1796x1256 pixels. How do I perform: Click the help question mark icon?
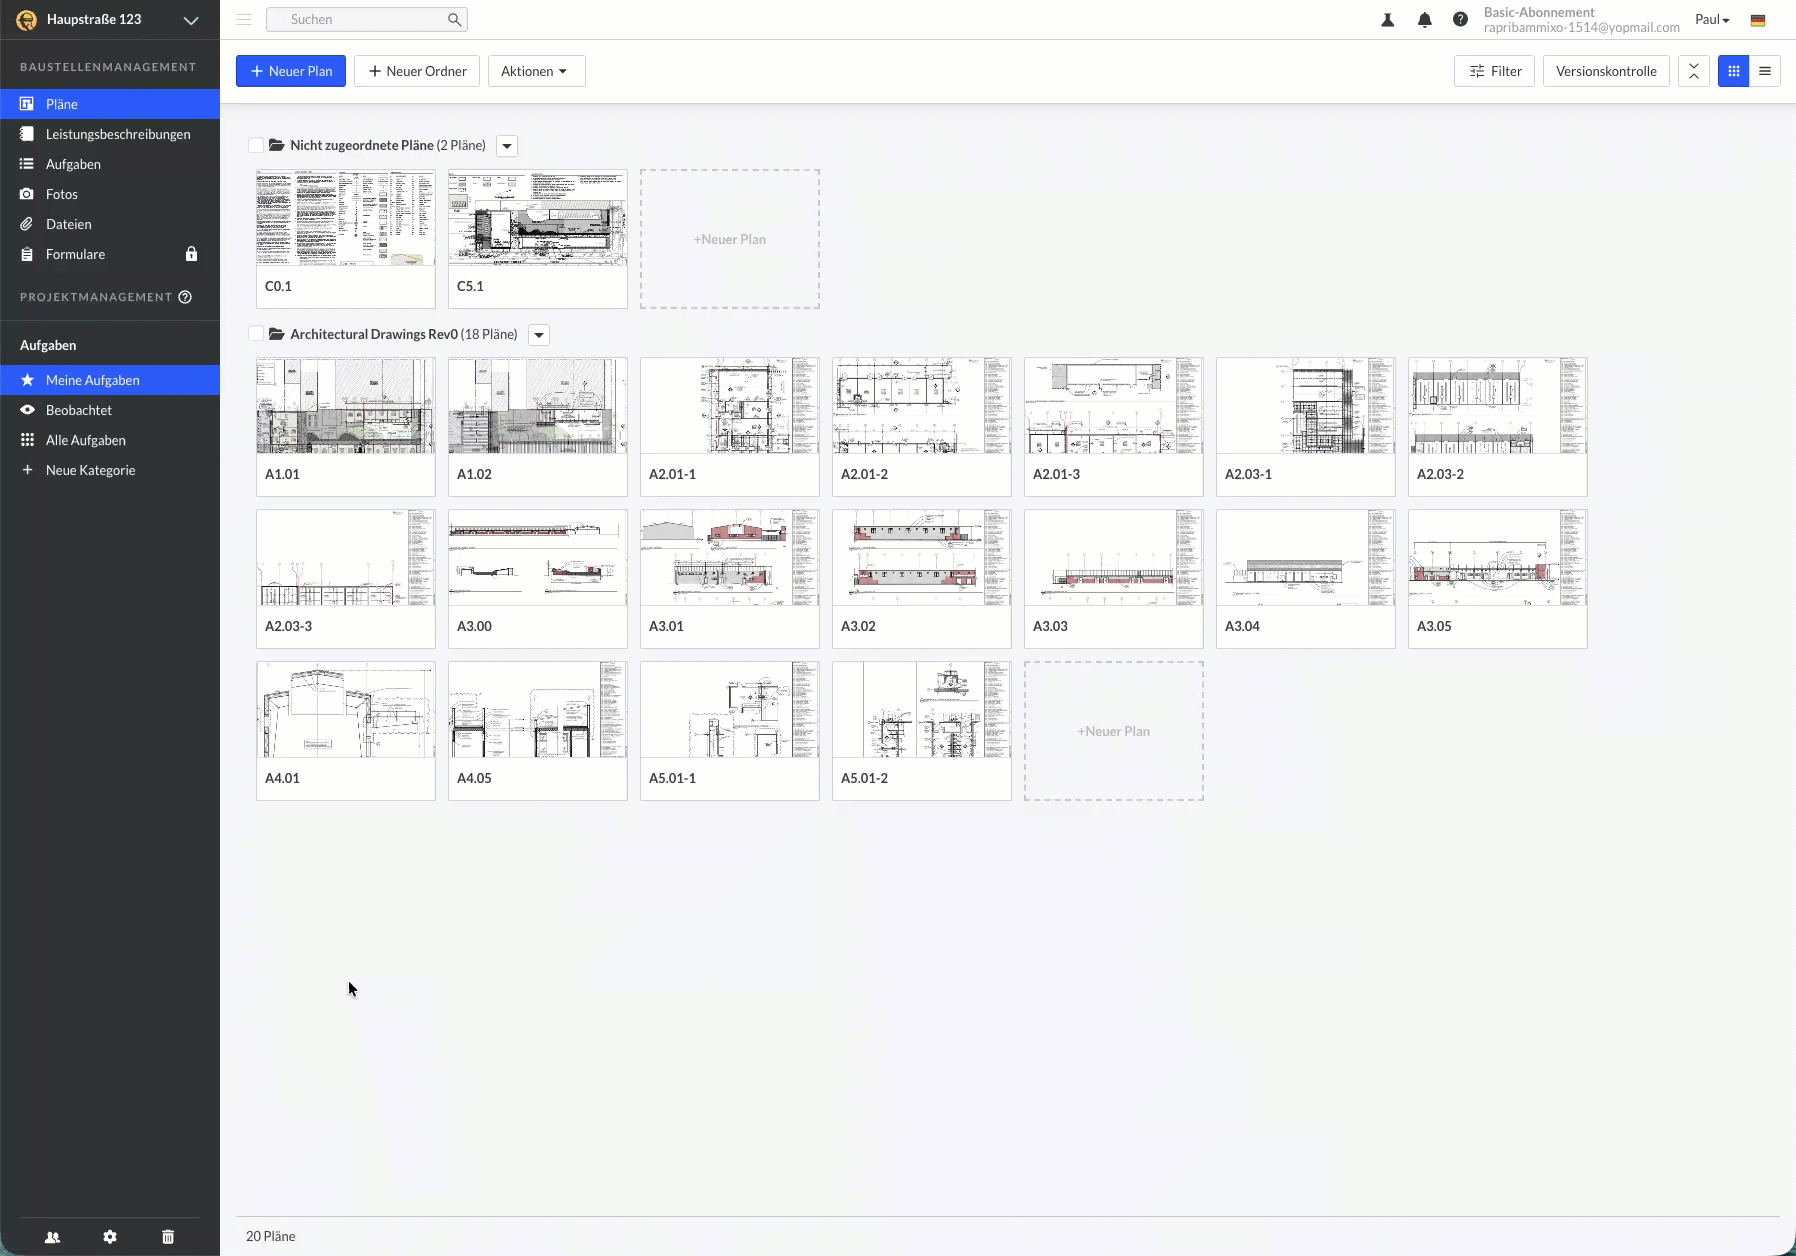coord(1461,20)
